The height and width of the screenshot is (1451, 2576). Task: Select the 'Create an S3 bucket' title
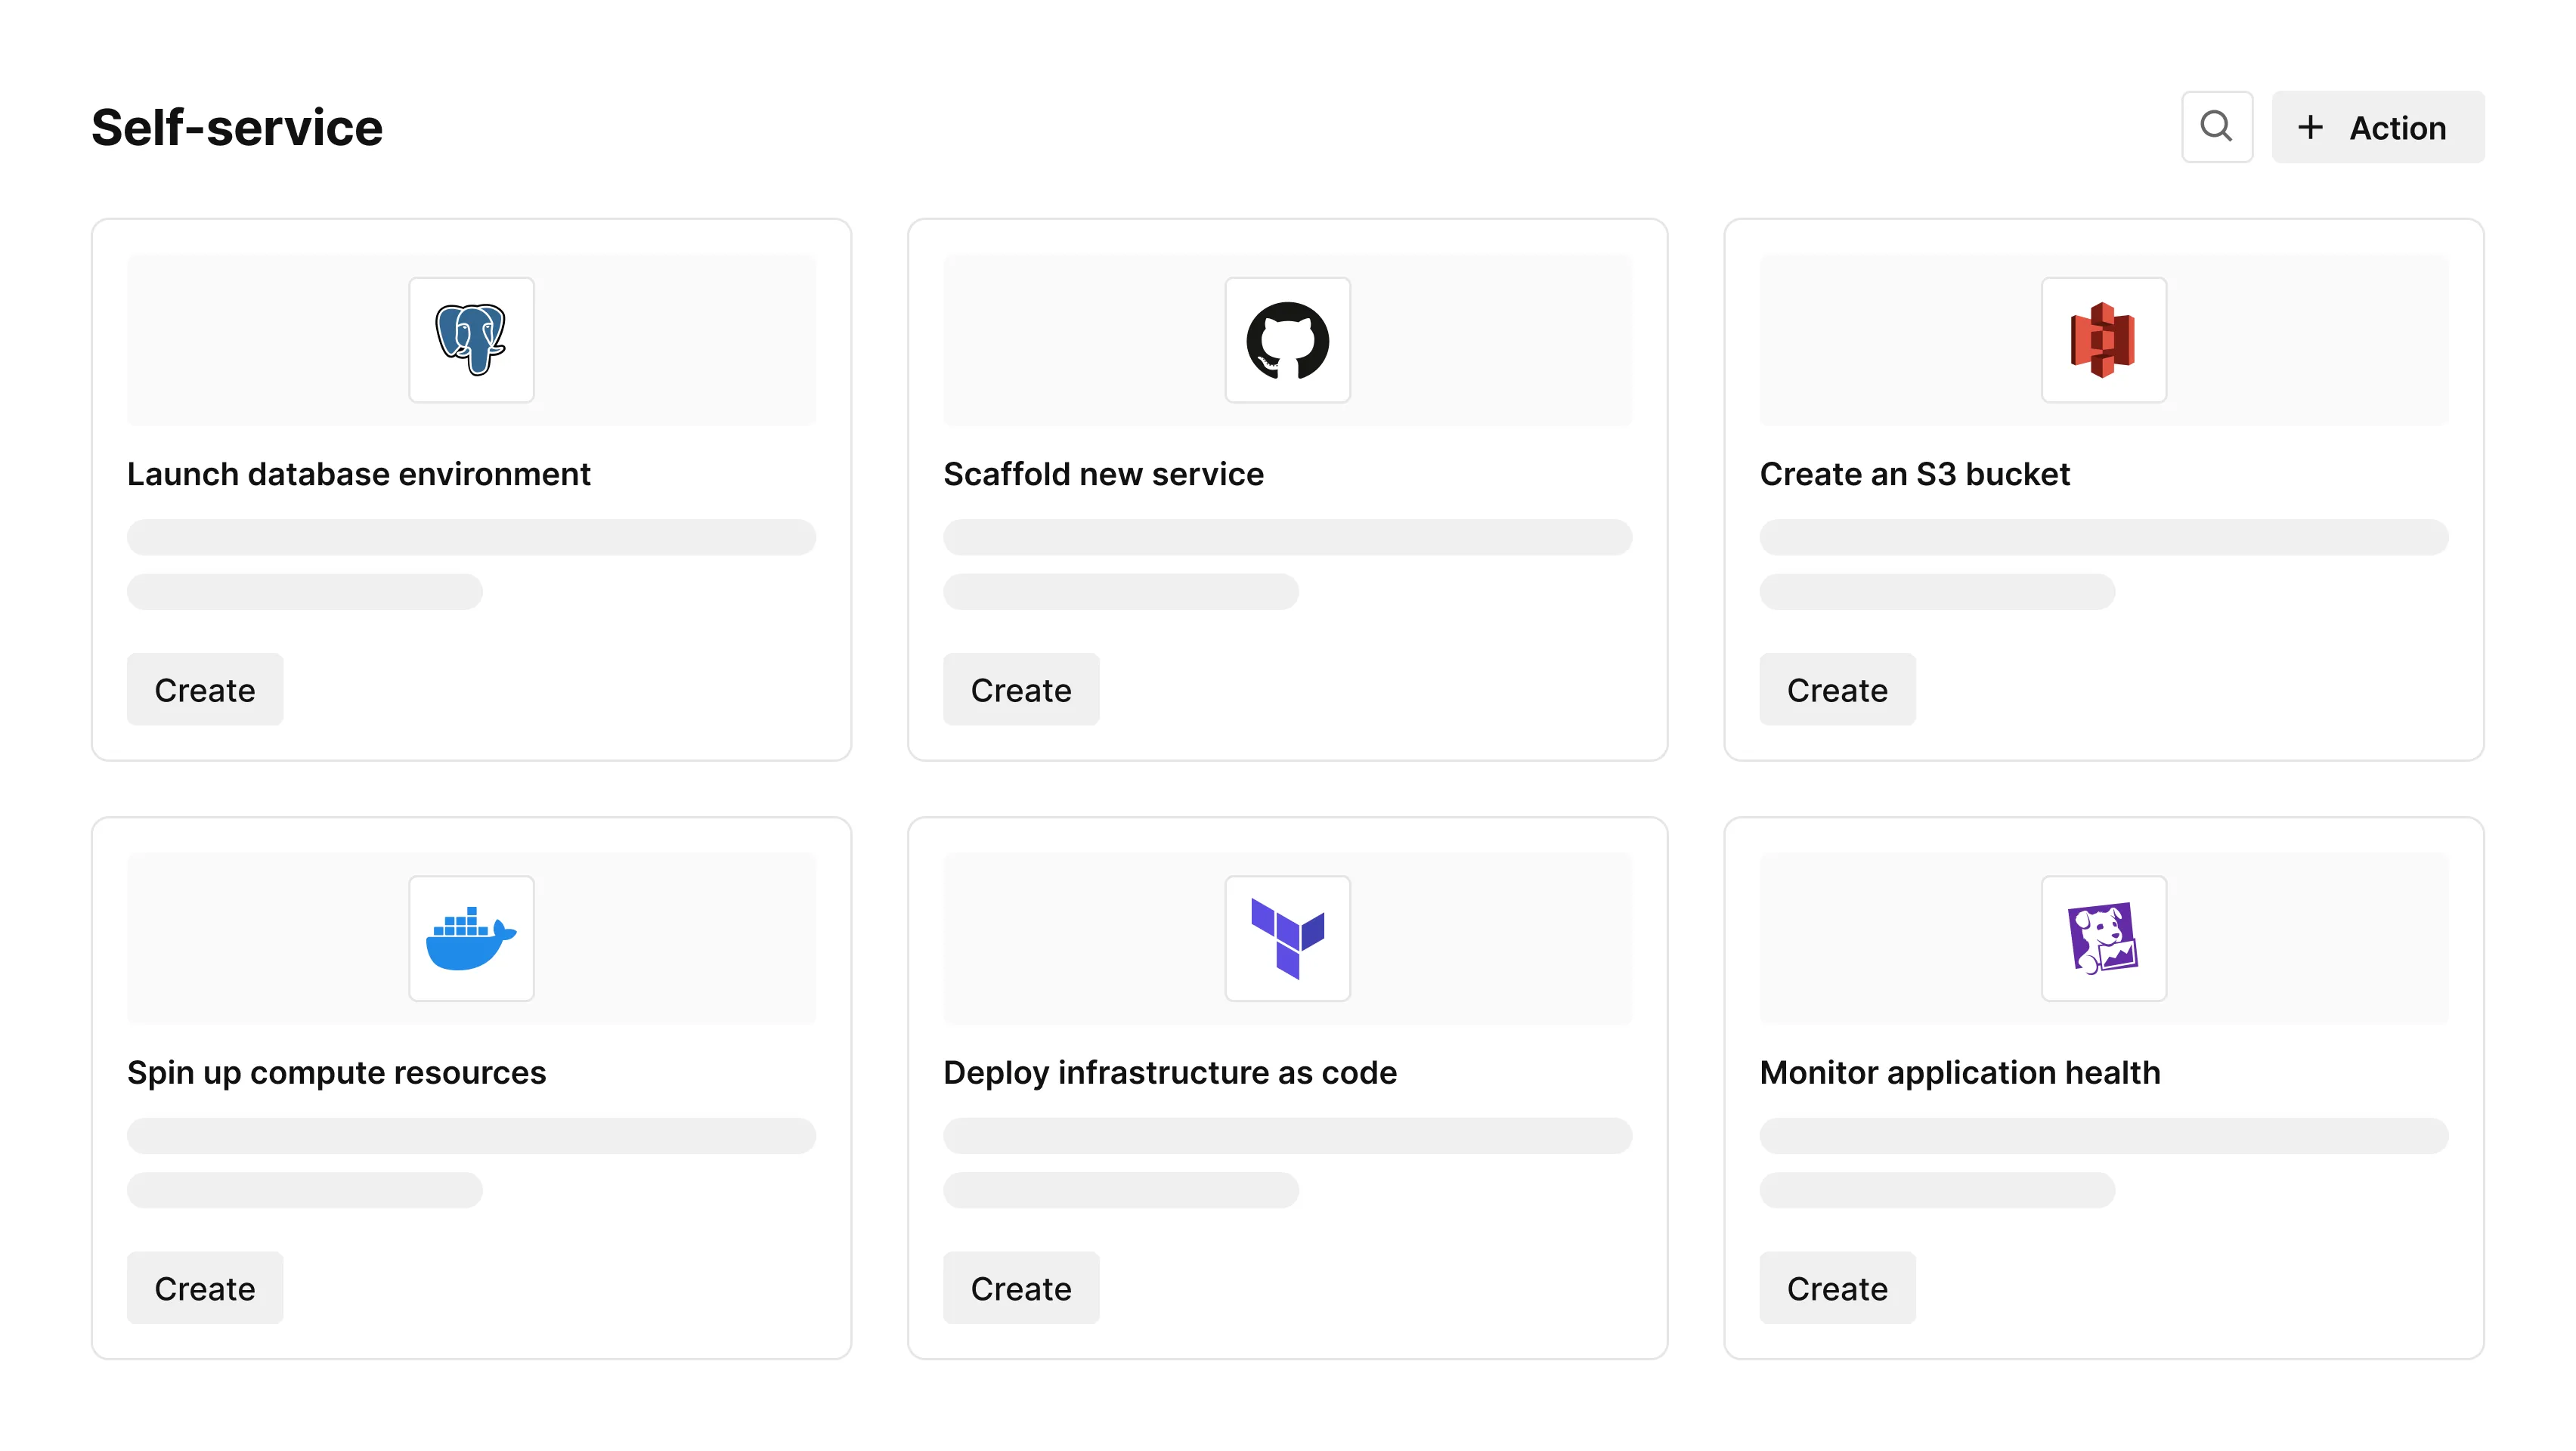click(1914, 474)
